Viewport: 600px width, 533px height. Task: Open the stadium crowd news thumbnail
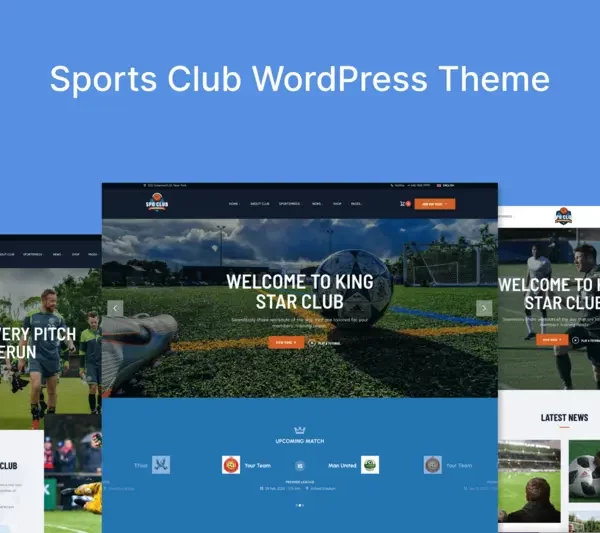(x=529, y=481)
